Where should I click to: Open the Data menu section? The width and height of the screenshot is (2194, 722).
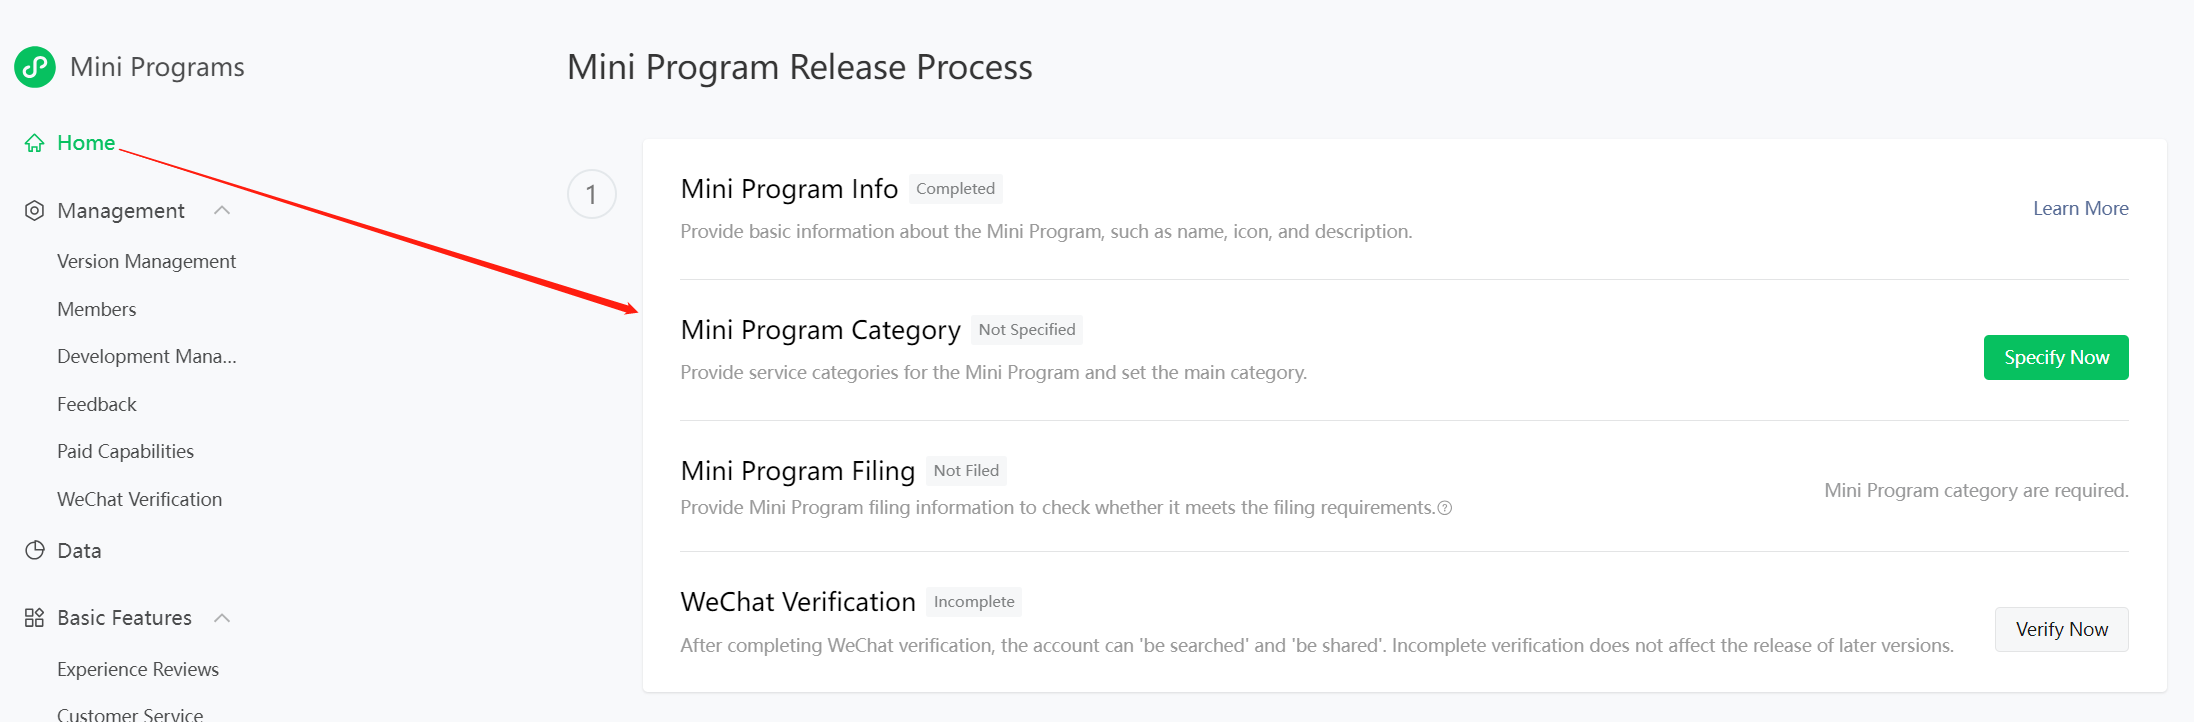point(79,551)
